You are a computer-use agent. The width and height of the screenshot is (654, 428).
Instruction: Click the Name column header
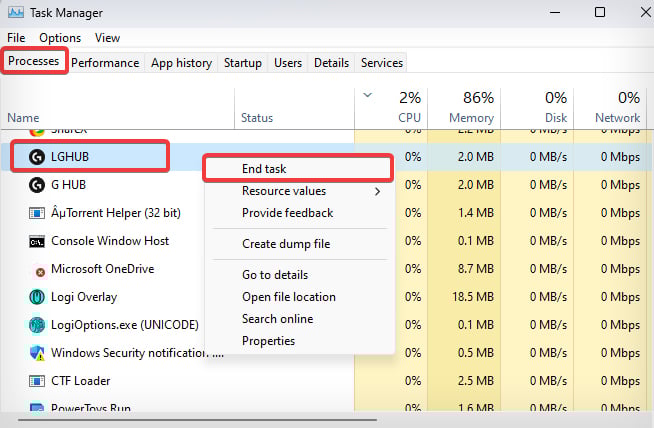tap(23, 118)
